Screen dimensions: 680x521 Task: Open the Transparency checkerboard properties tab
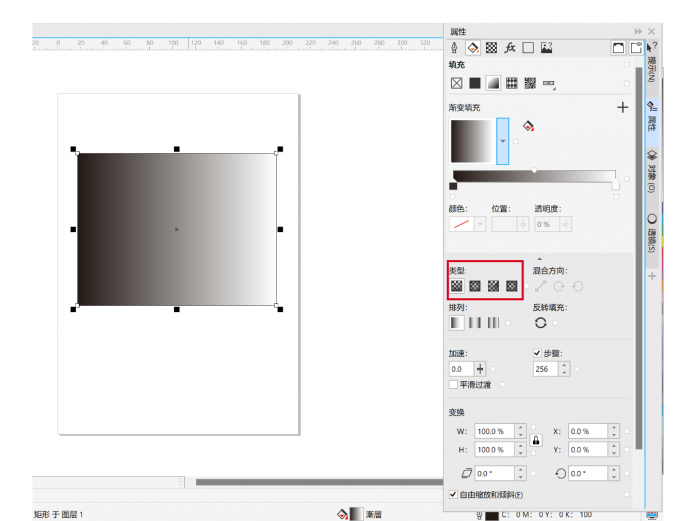coord(491,48)
